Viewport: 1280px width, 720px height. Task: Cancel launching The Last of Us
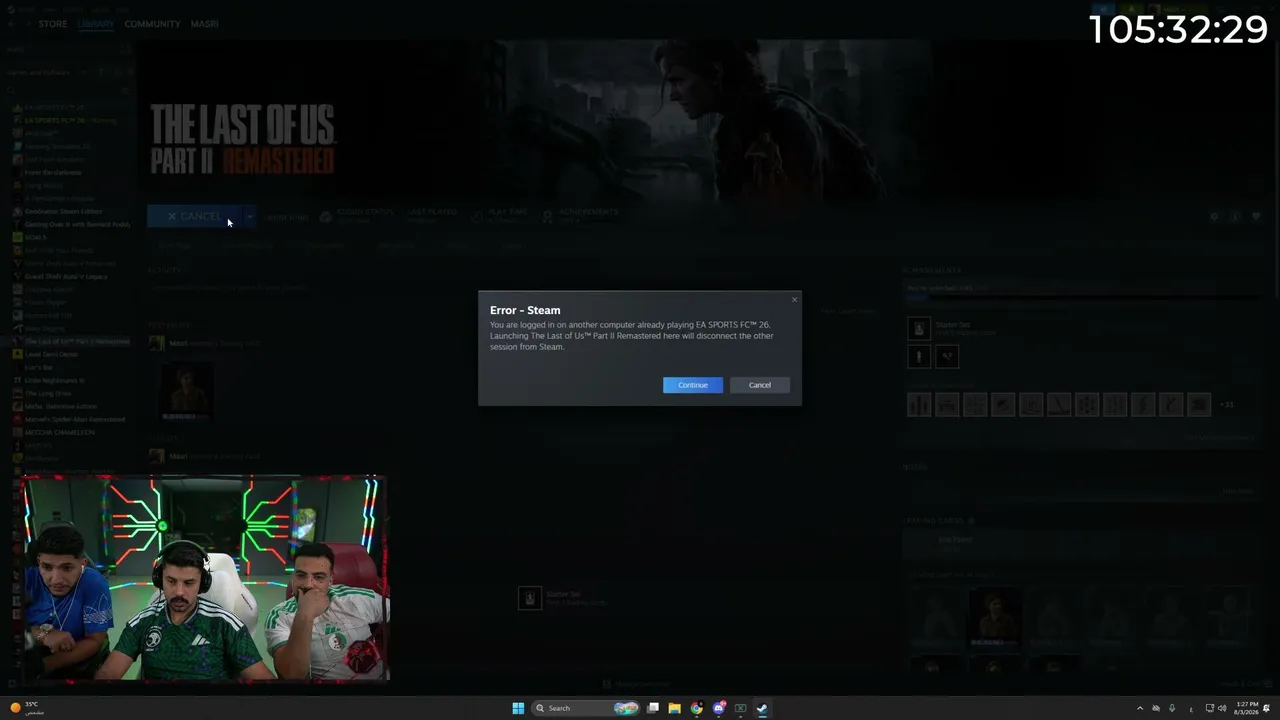pyautogui.click(x=195, y=216)
